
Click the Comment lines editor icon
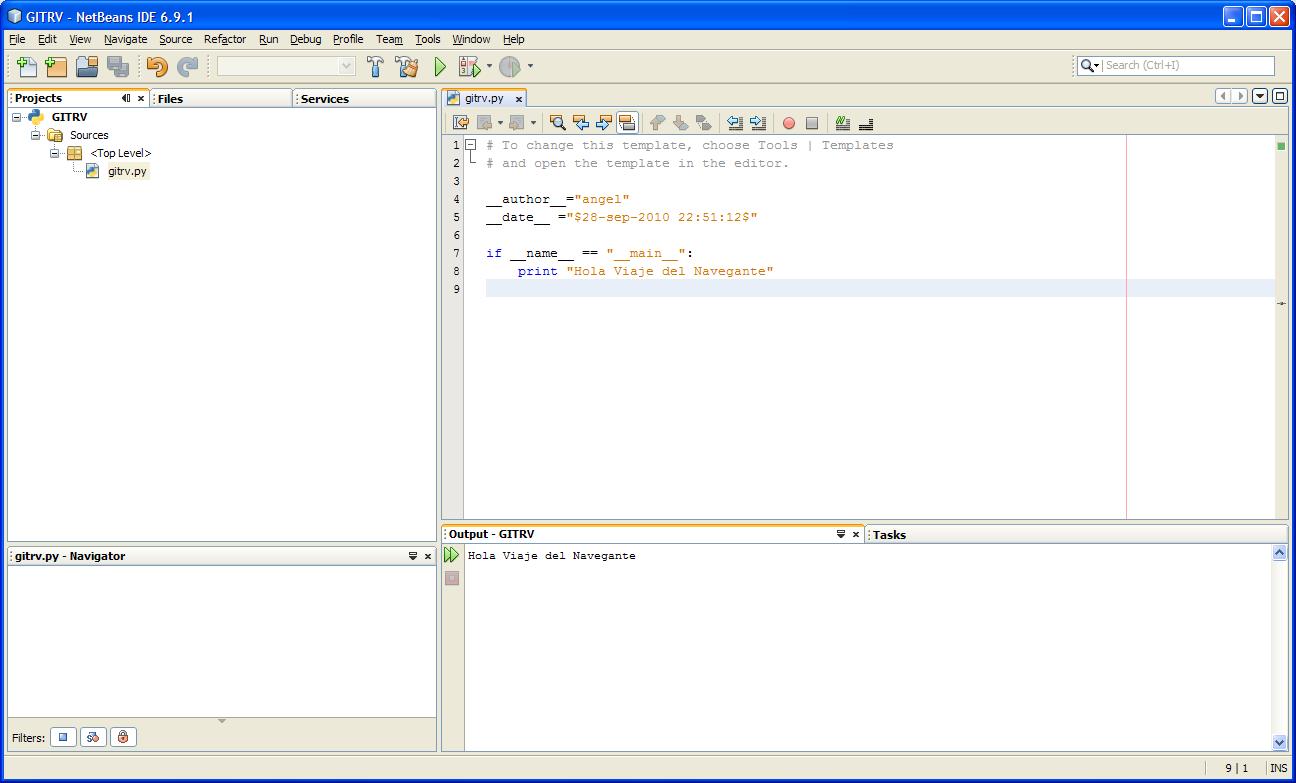843,123
